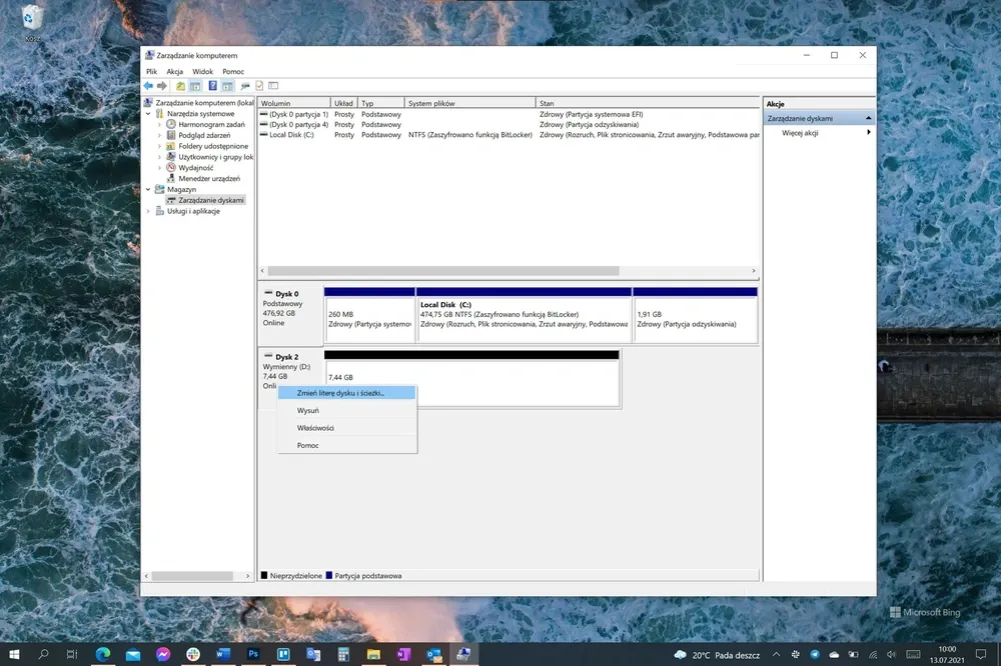Open Menedżer urządzeń in the tree
Image resolution: width=1001 pixels, height=666 pixels.
208,178
